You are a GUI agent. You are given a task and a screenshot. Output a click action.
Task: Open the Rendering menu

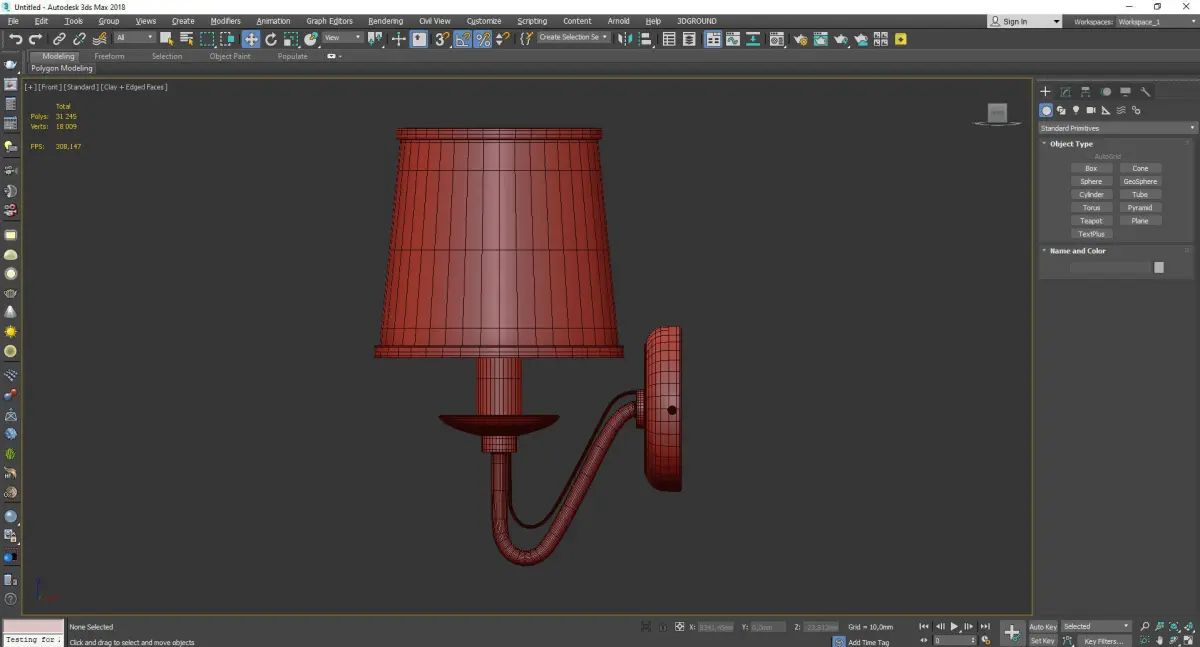pos(385,21)
